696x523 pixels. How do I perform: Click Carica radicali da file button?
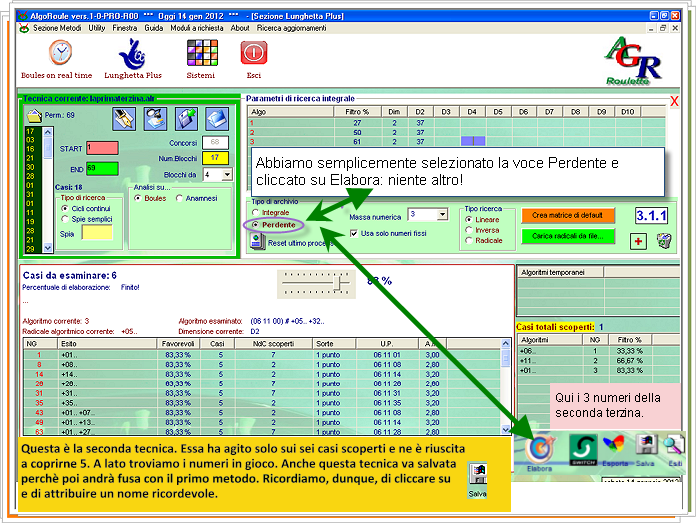(568, 236)
